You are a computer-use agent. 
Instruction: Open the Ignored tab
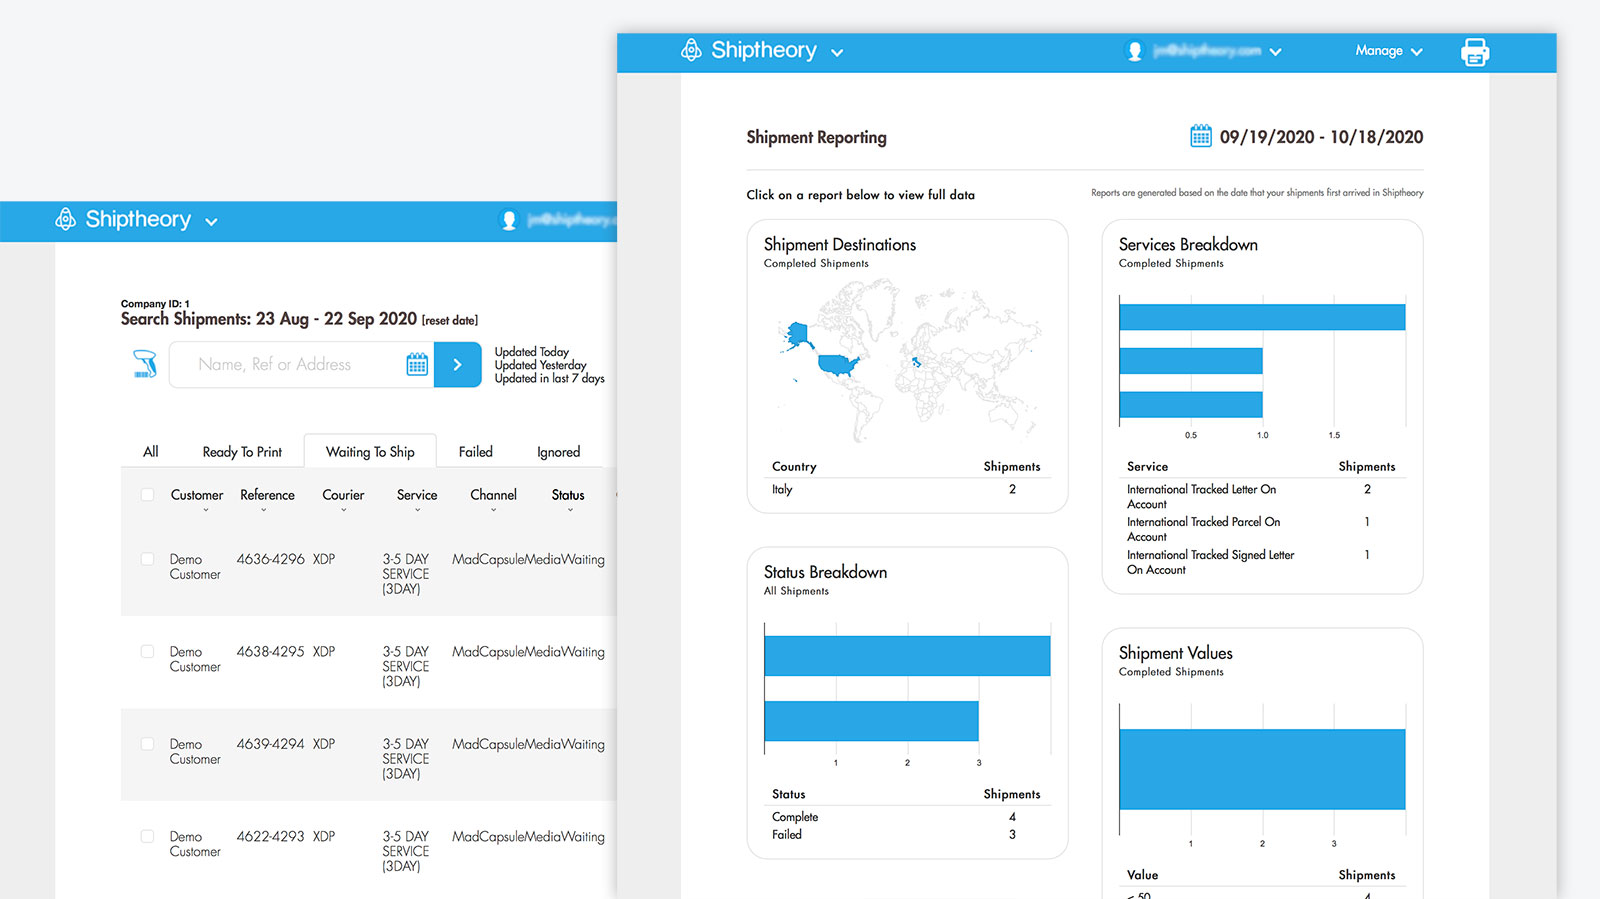pos(558,452)
